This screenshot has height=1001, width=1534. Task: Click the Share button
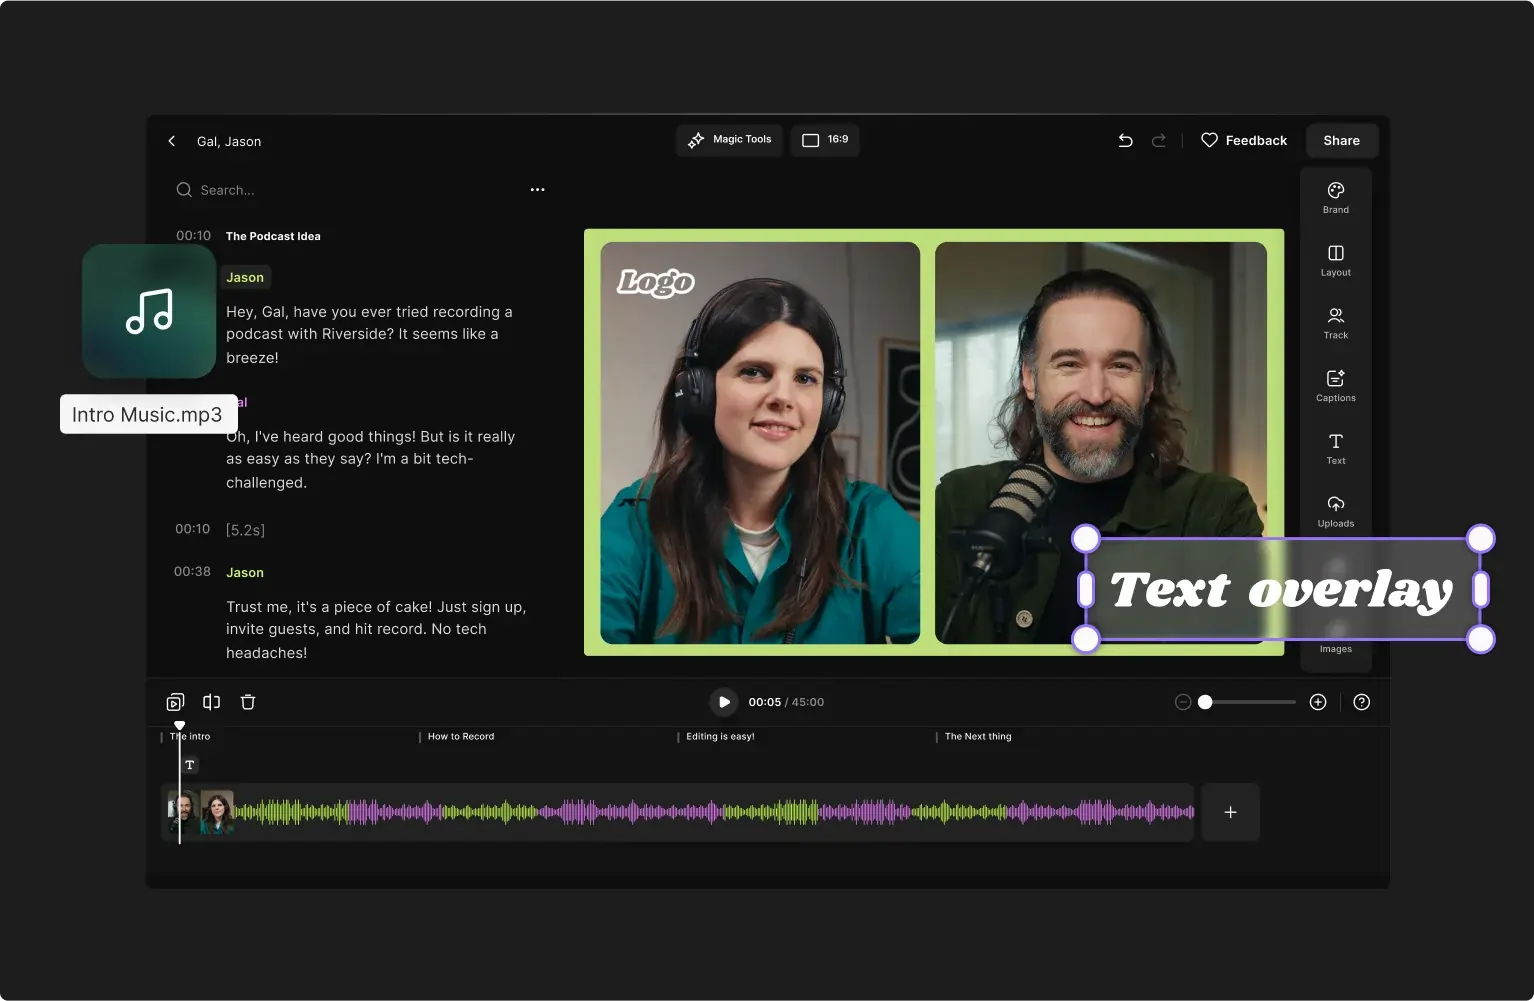1340,140
